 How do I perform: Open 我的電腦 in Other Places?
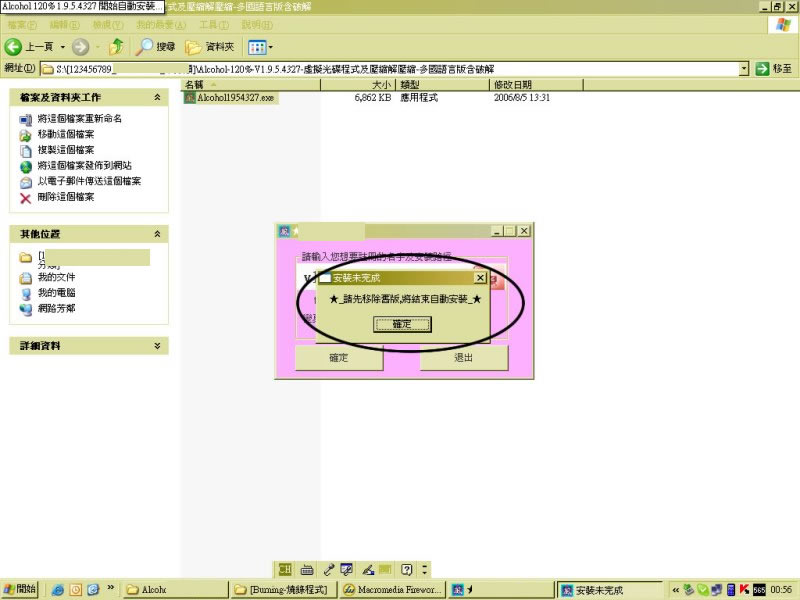point(56,293)
